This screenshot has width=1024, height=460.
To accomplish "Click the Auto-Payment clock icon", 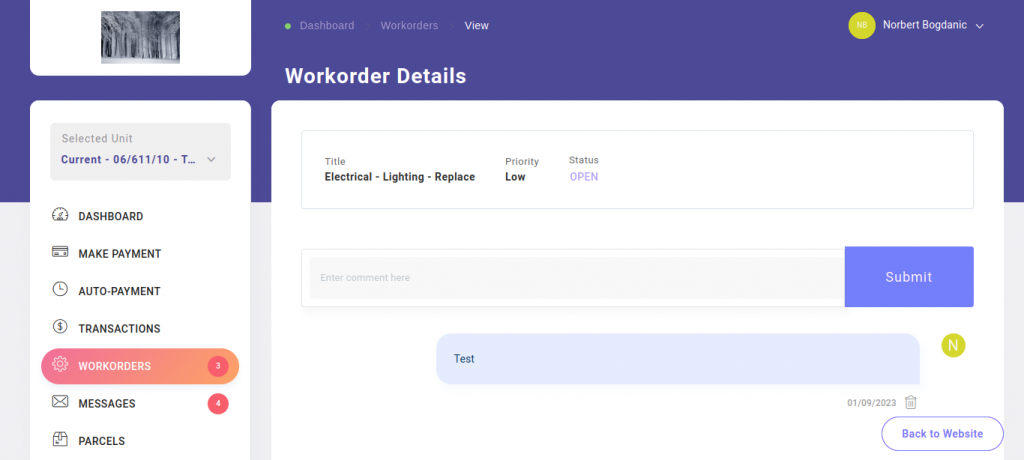I will (x=60, y=291).
